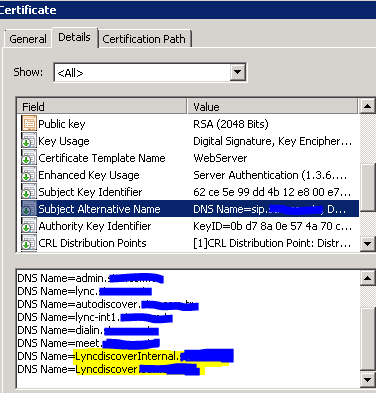Click the Subject Alternative Name icon
Viewport: 376px width, 393px height.
(29, 209)
